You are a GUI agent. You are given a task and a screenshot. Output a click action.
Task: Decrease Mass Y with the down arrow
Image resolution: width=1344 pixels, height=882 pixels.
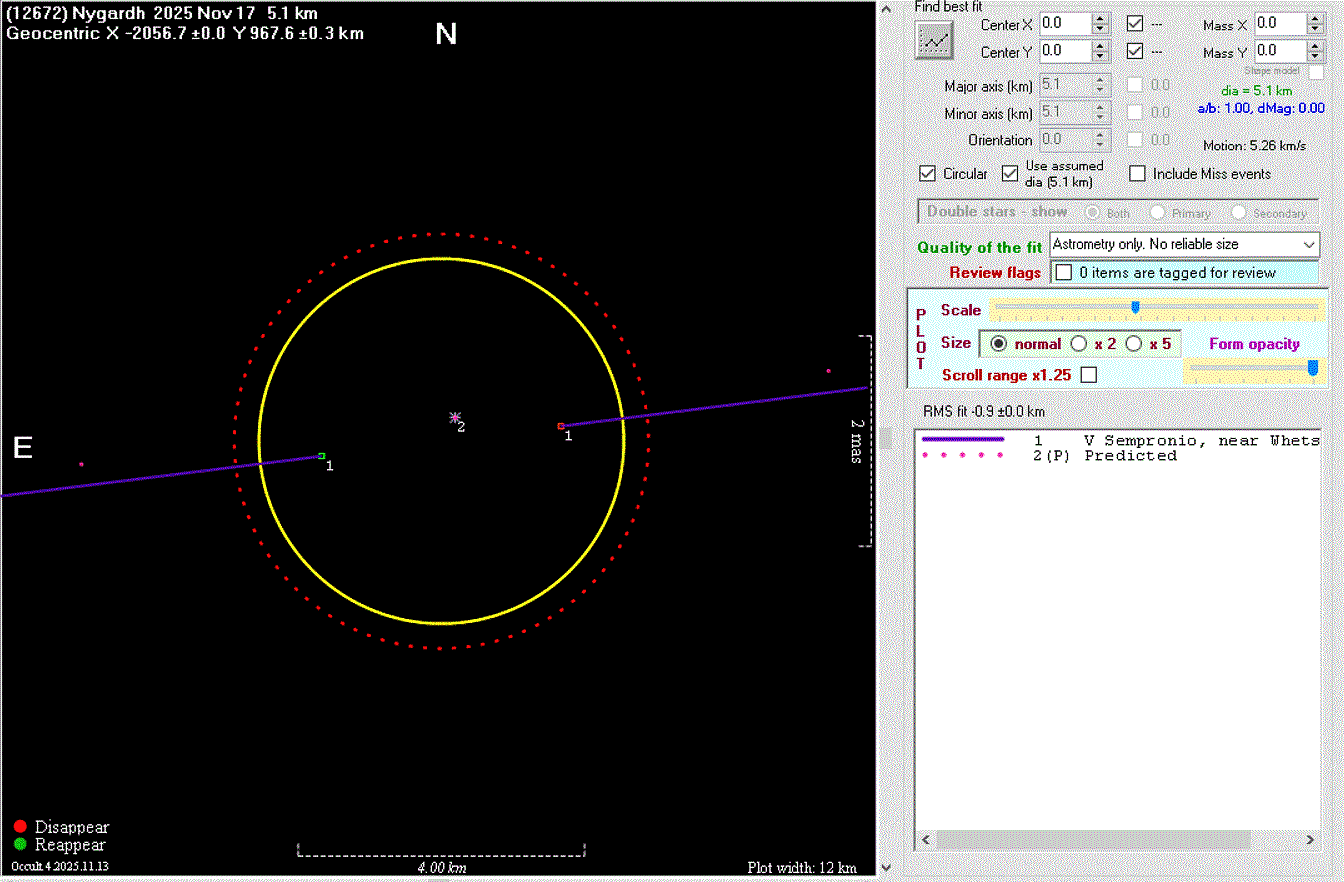[x=1315, y=56]
